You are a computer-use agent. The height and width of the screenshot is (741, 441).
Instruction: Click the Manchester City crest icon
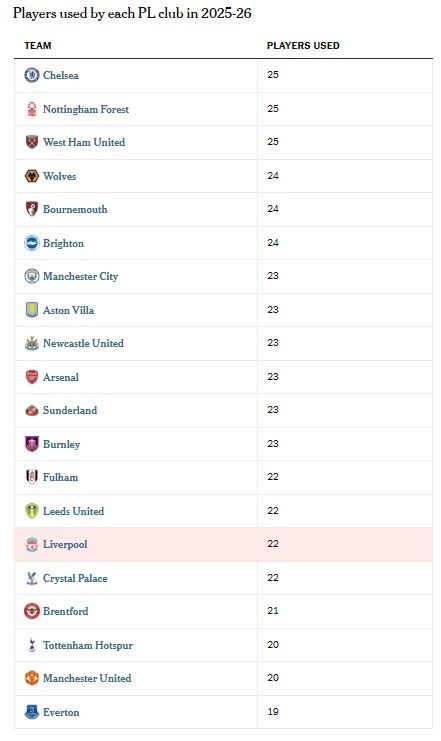pos(32,276)
